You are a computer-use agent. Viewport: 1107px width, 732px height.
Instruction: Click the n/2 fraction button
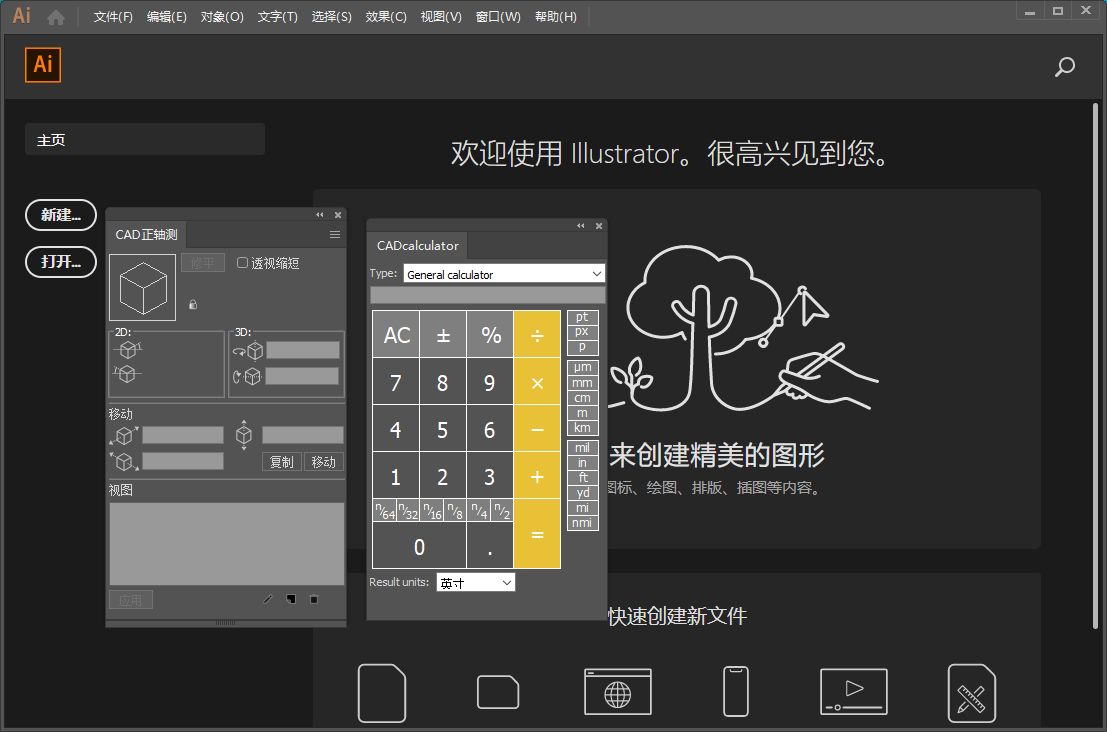502,511
